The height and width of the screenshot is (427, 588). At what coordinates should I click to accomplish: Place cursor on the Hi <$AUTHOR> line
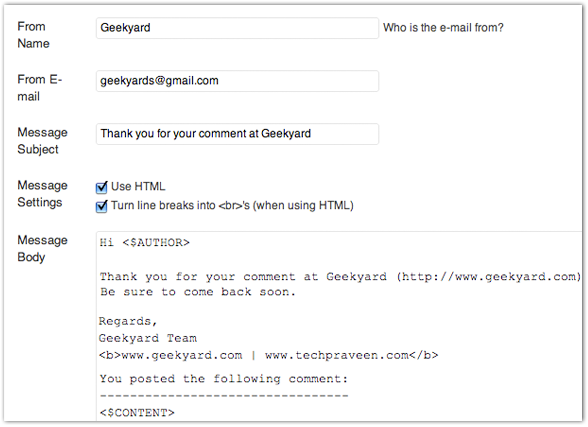point(145,243)
